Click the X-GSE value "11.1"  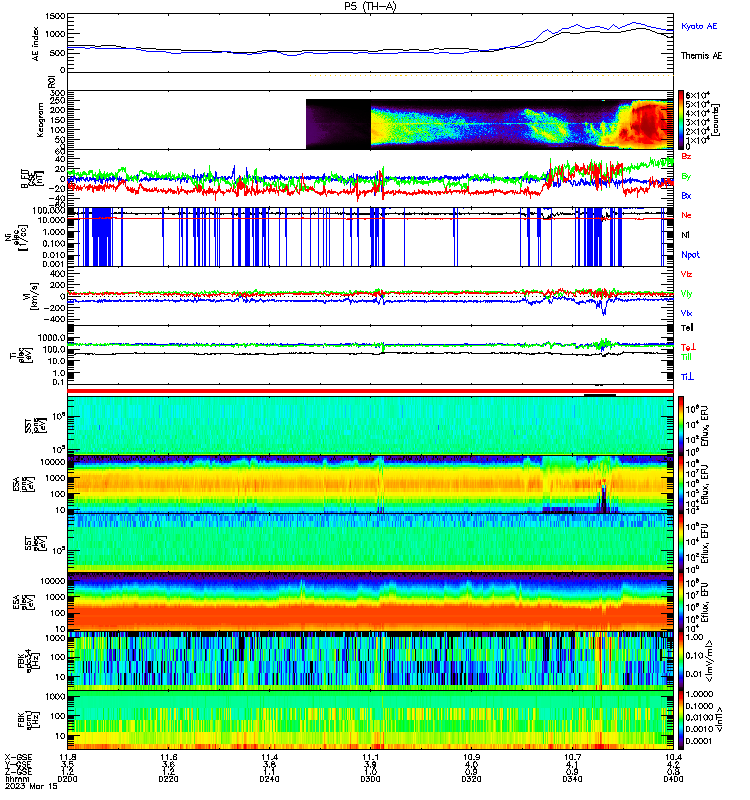pos(370,757)
